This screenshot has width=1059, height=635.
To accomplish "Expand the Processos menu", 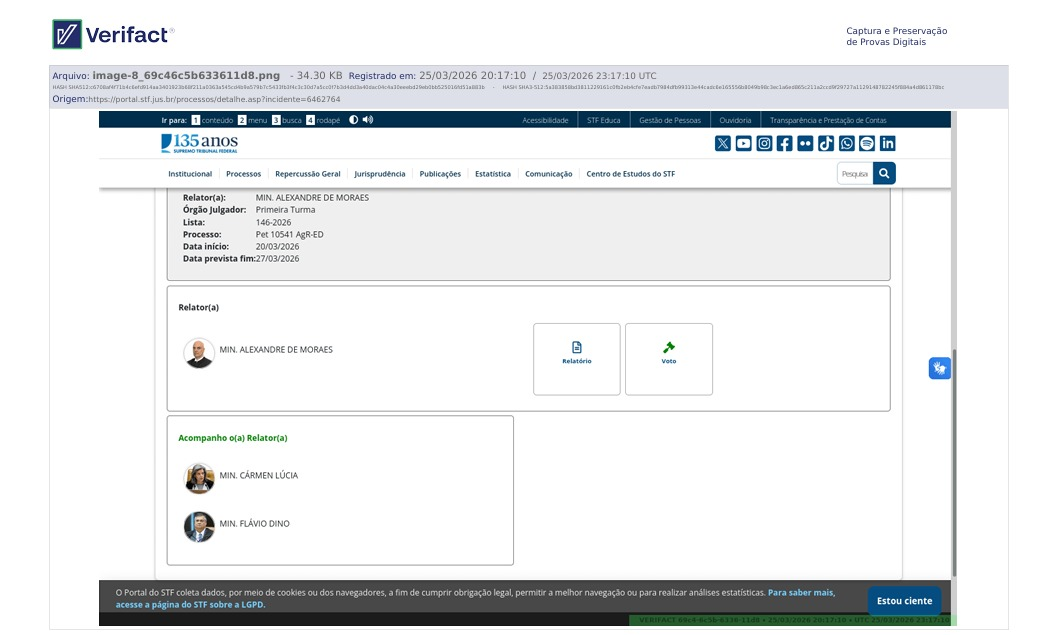I will [x=243, y=174].
